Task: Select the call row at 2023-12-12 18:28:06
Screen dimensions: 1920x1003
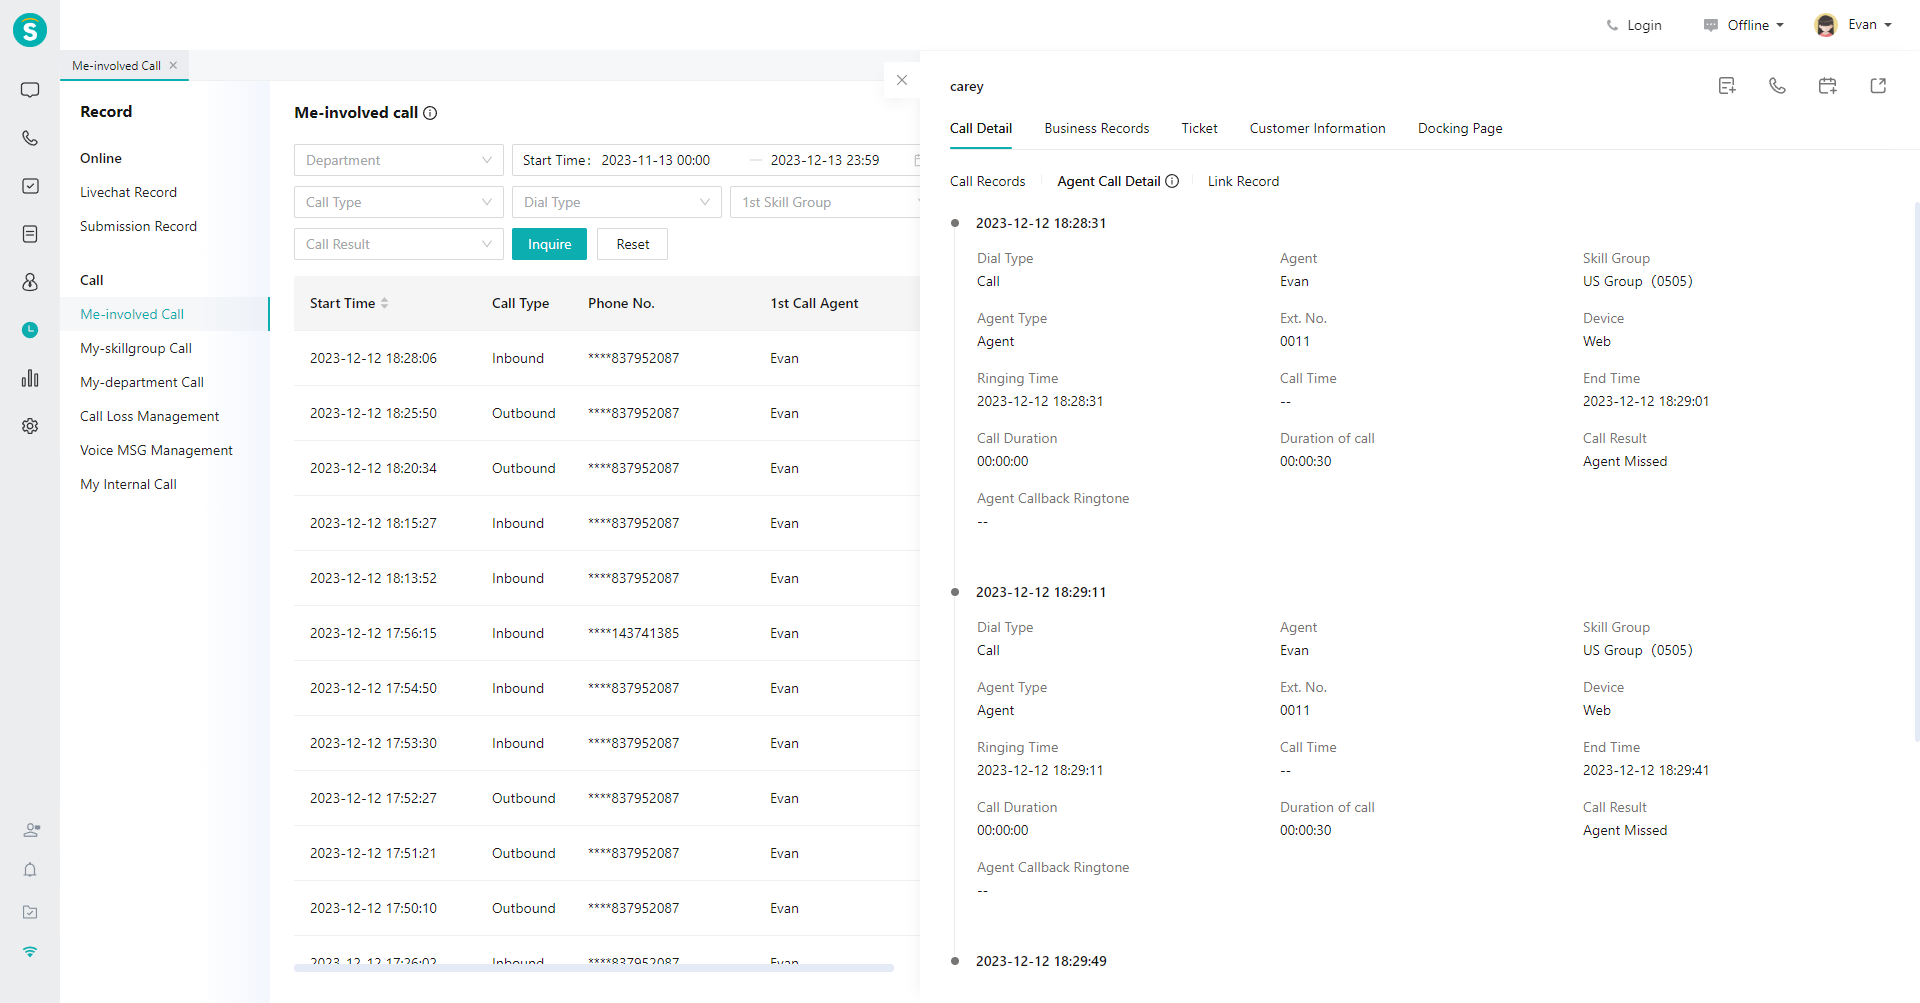Action: [607, 358]
